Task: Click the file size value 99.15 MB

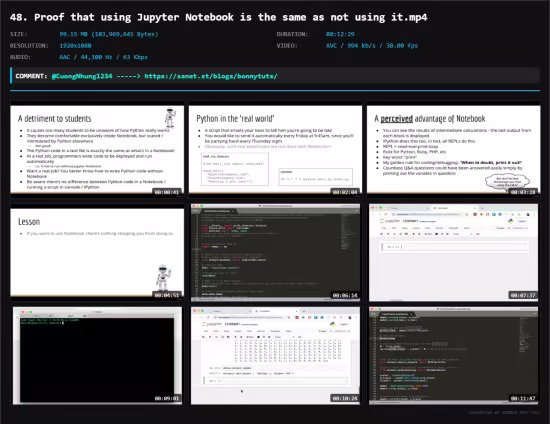Action: [x=109, y=34]
